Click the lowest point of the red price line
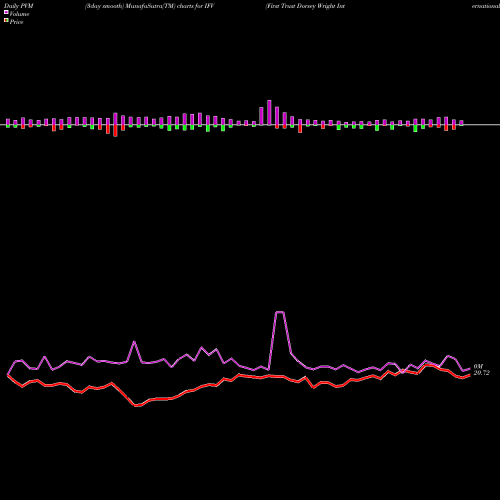This screenshot has width=500, height=500. (137, 406)
